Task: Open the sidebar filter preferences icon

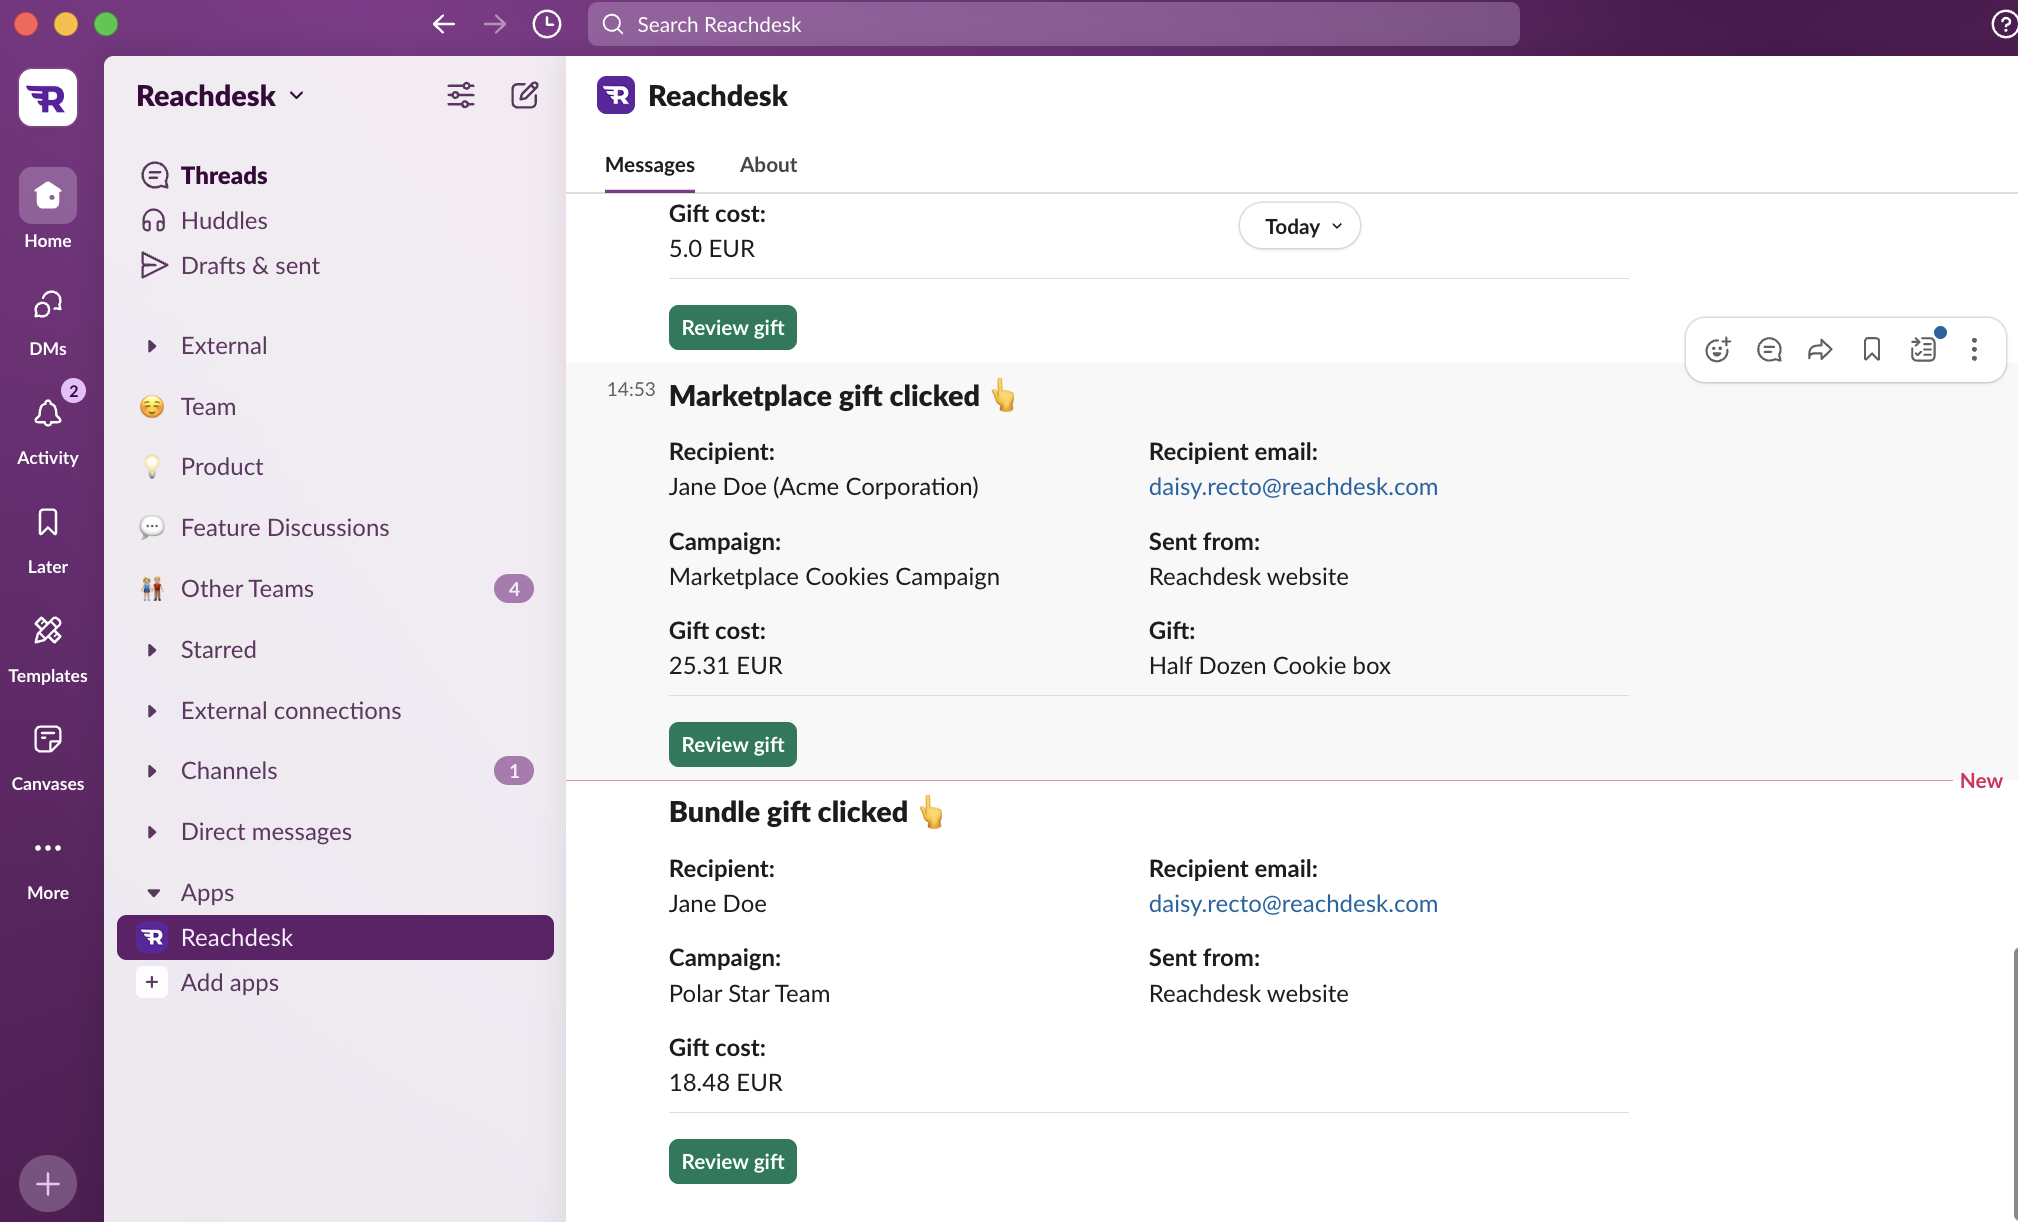Action: [x=461, y=95]
